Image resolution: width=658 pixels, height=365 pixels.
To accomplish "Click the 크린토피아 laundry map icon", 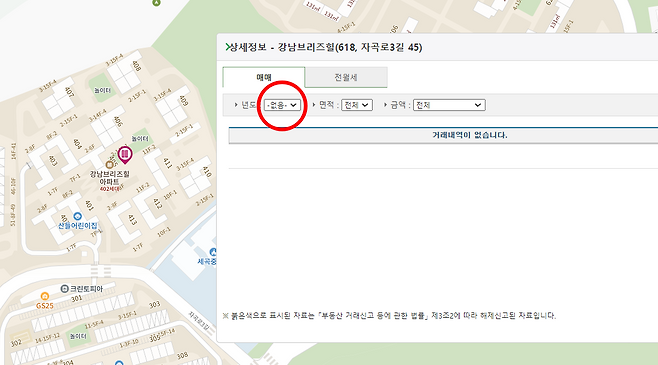I will tap(64, 289).
